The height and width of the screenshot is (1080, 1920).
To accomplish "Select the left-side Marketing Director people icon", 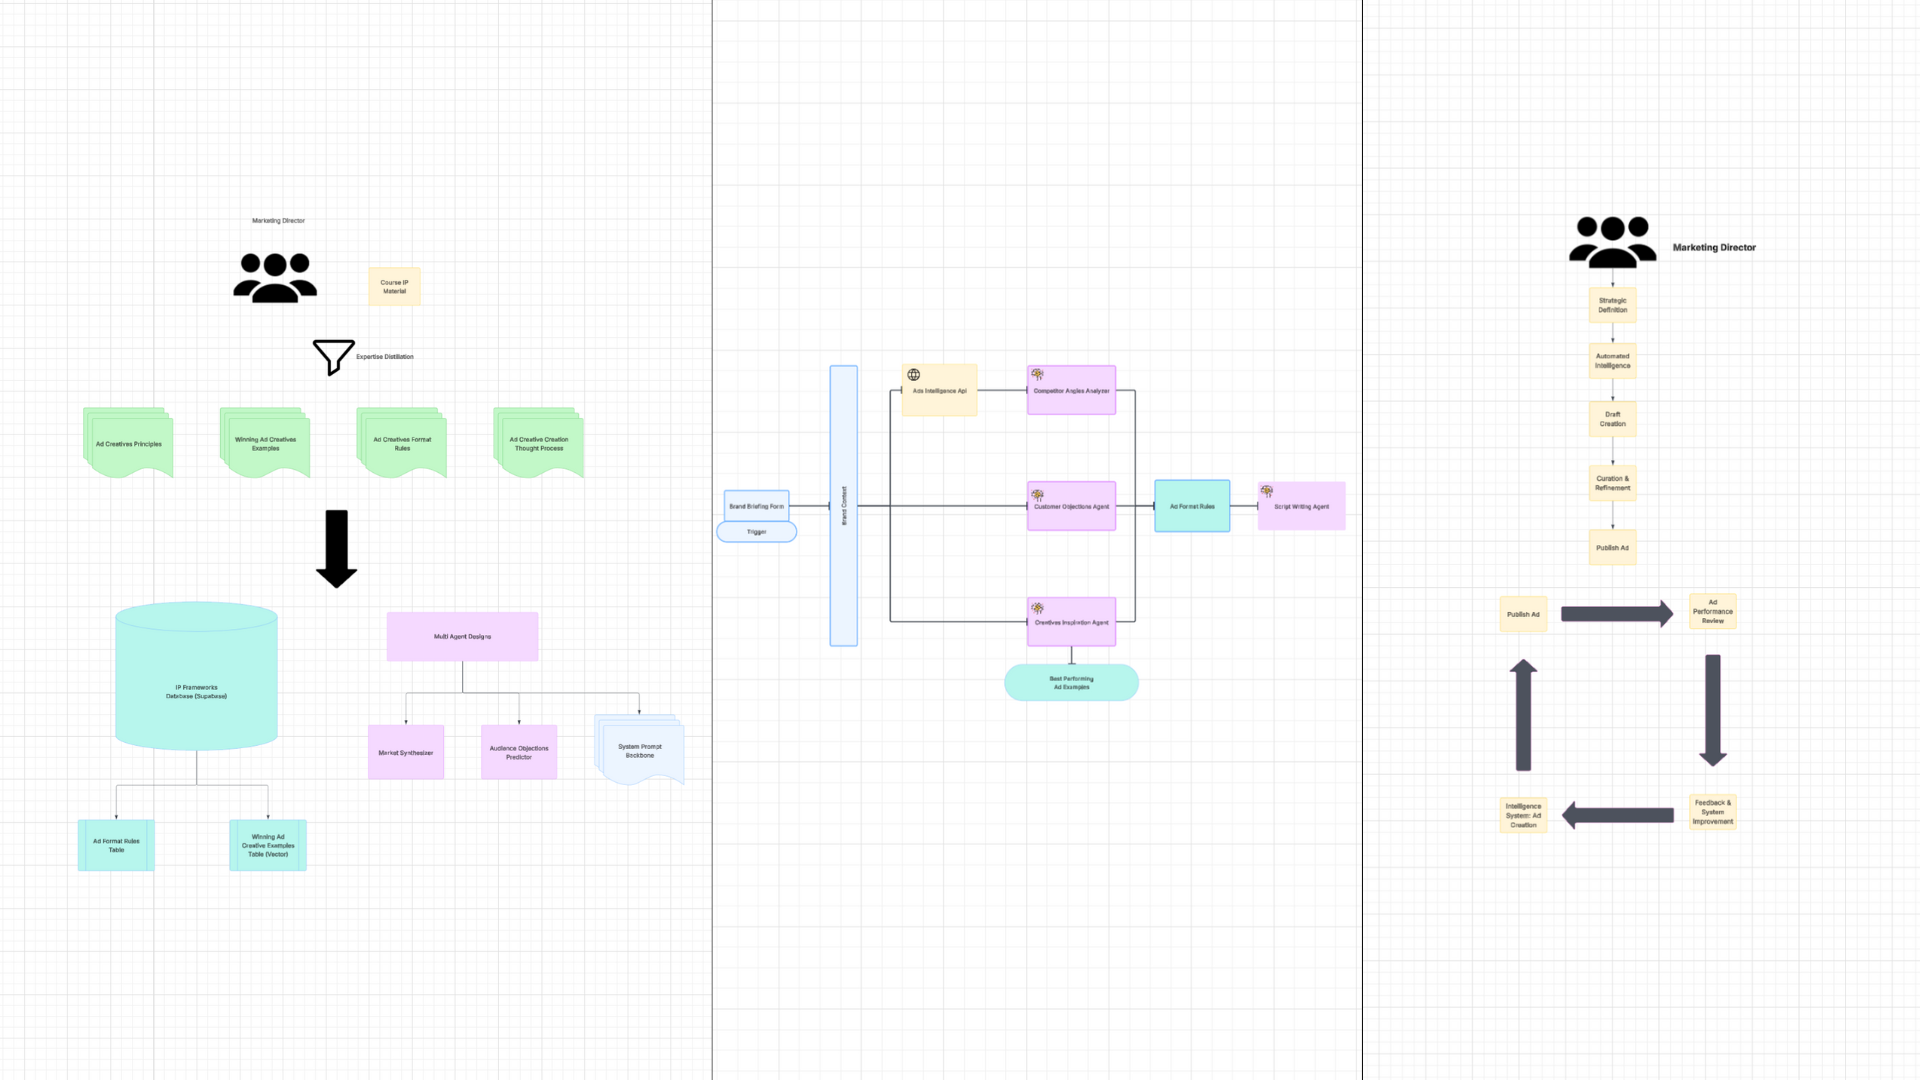I will coord(275,277).
